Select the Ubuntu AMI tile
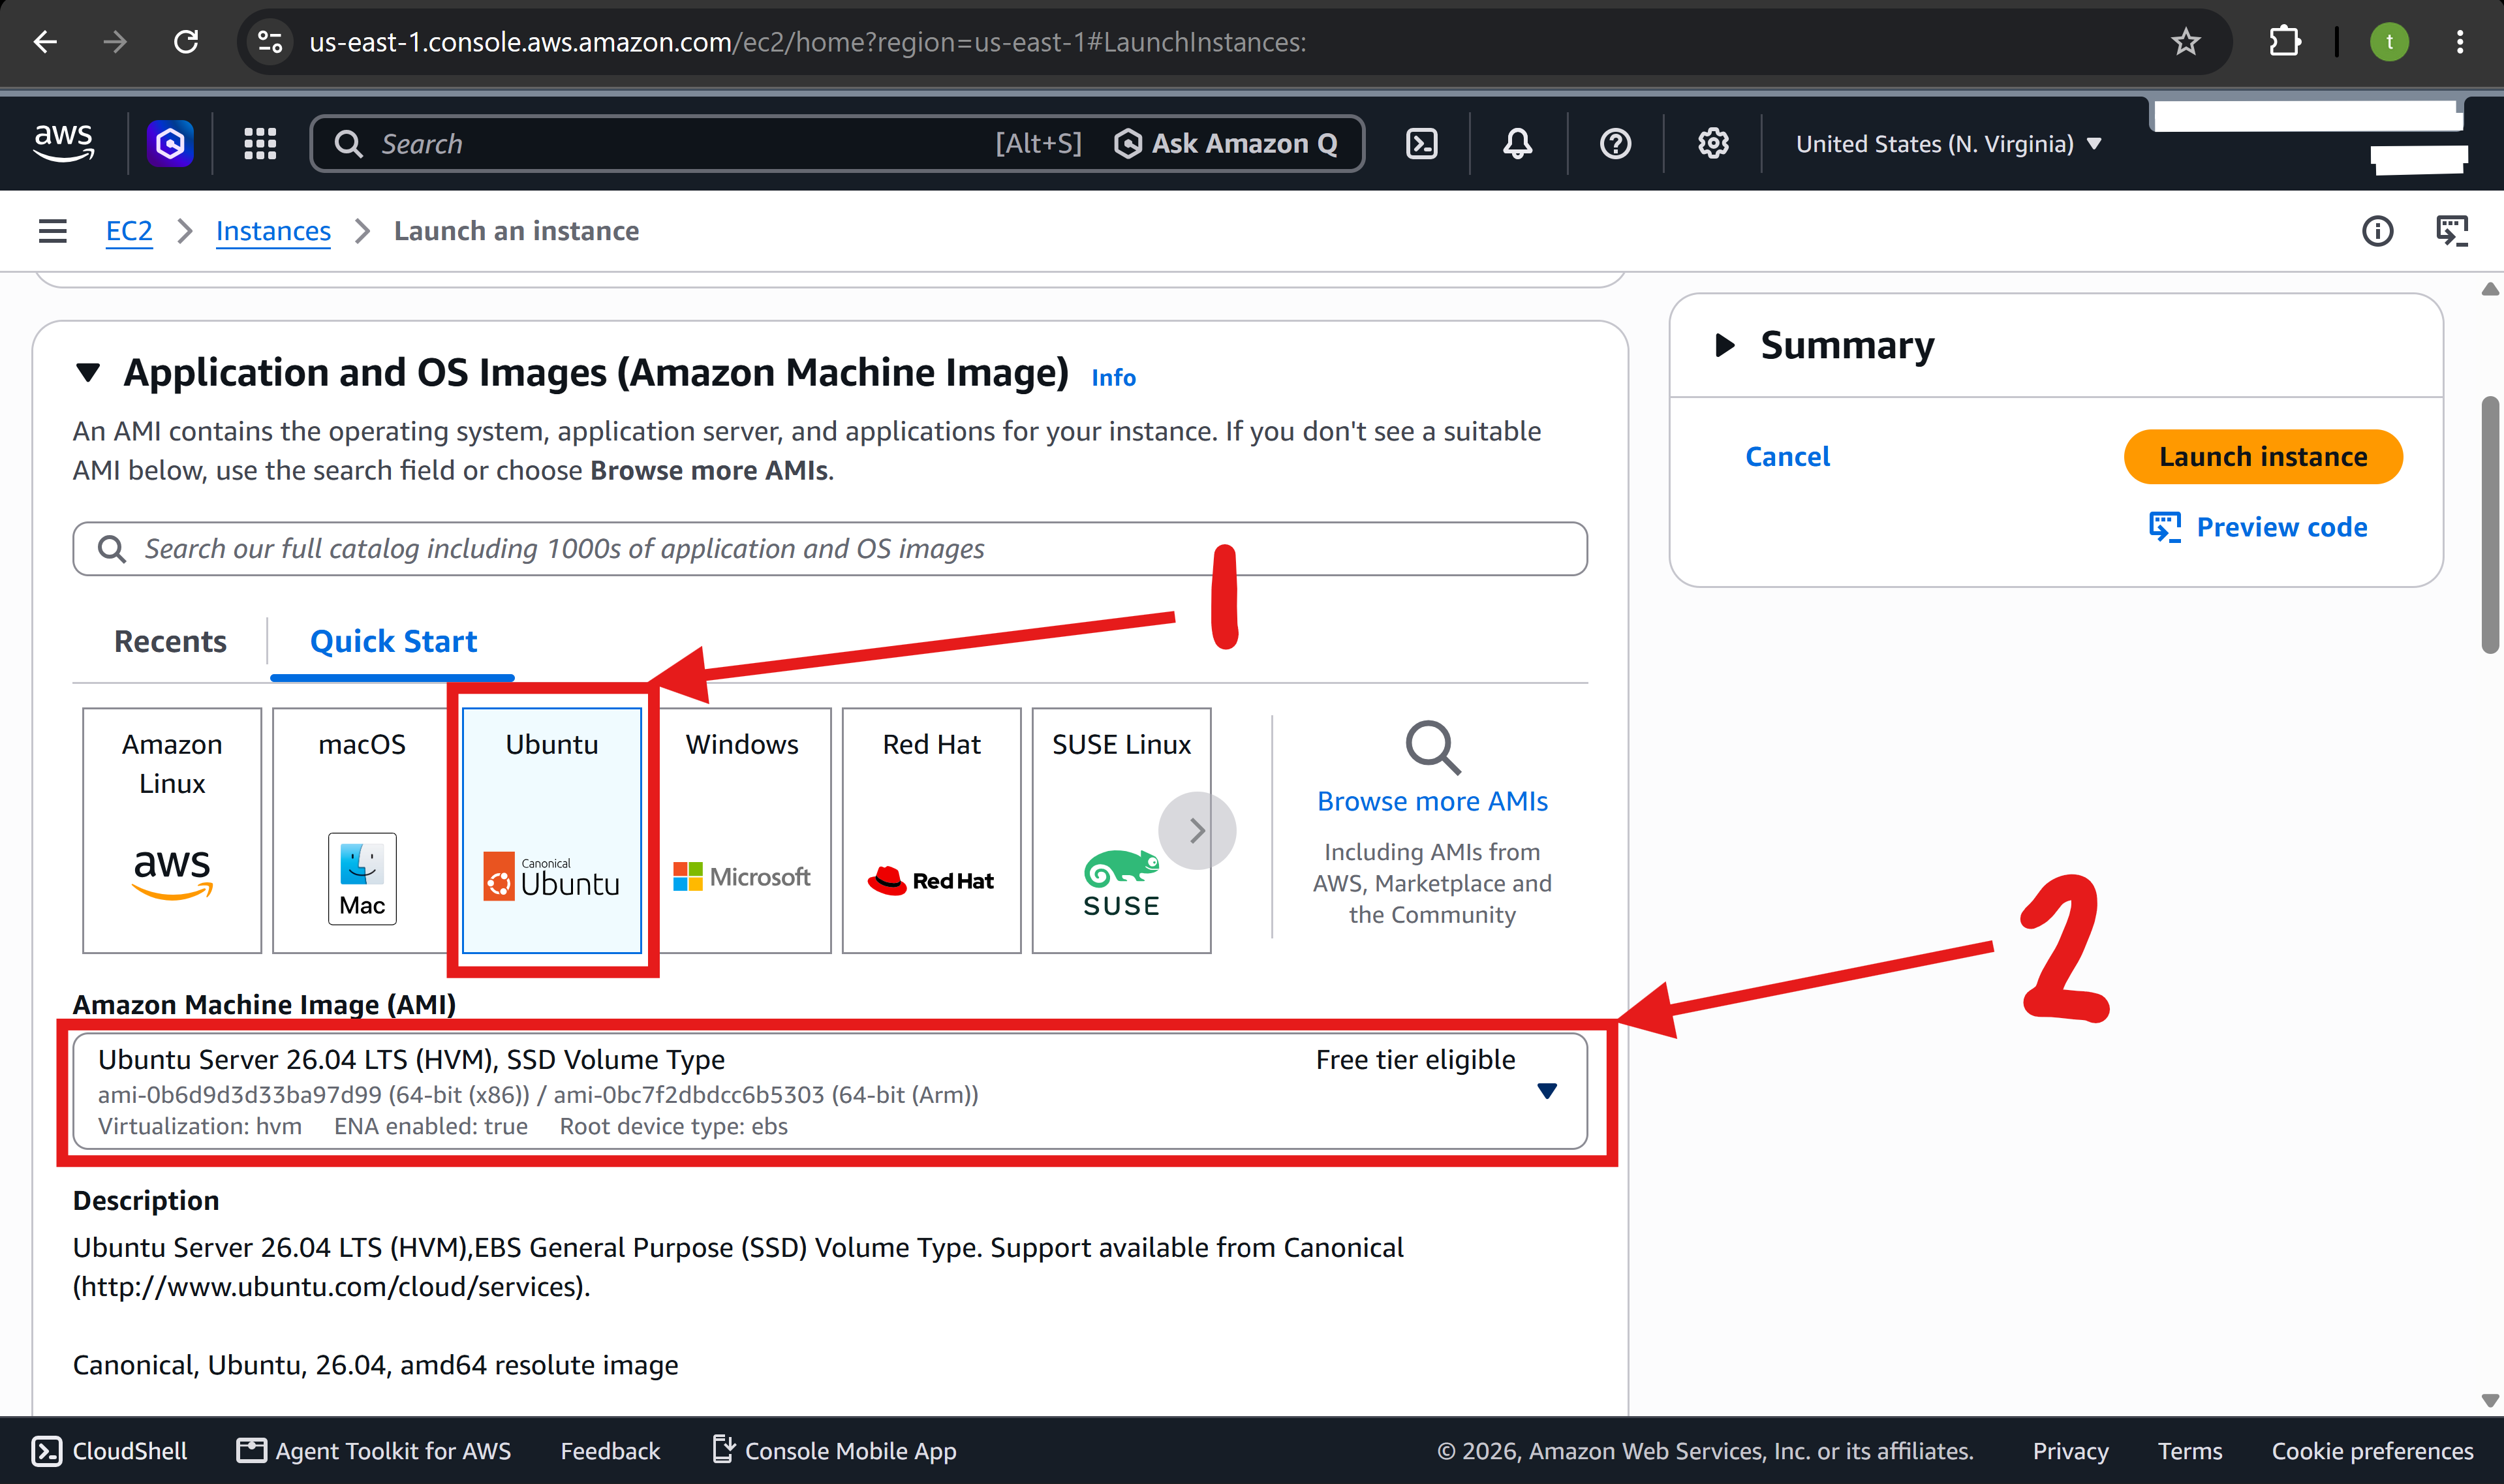This screenshot has width=2504, height=1484. coord(552,830)
